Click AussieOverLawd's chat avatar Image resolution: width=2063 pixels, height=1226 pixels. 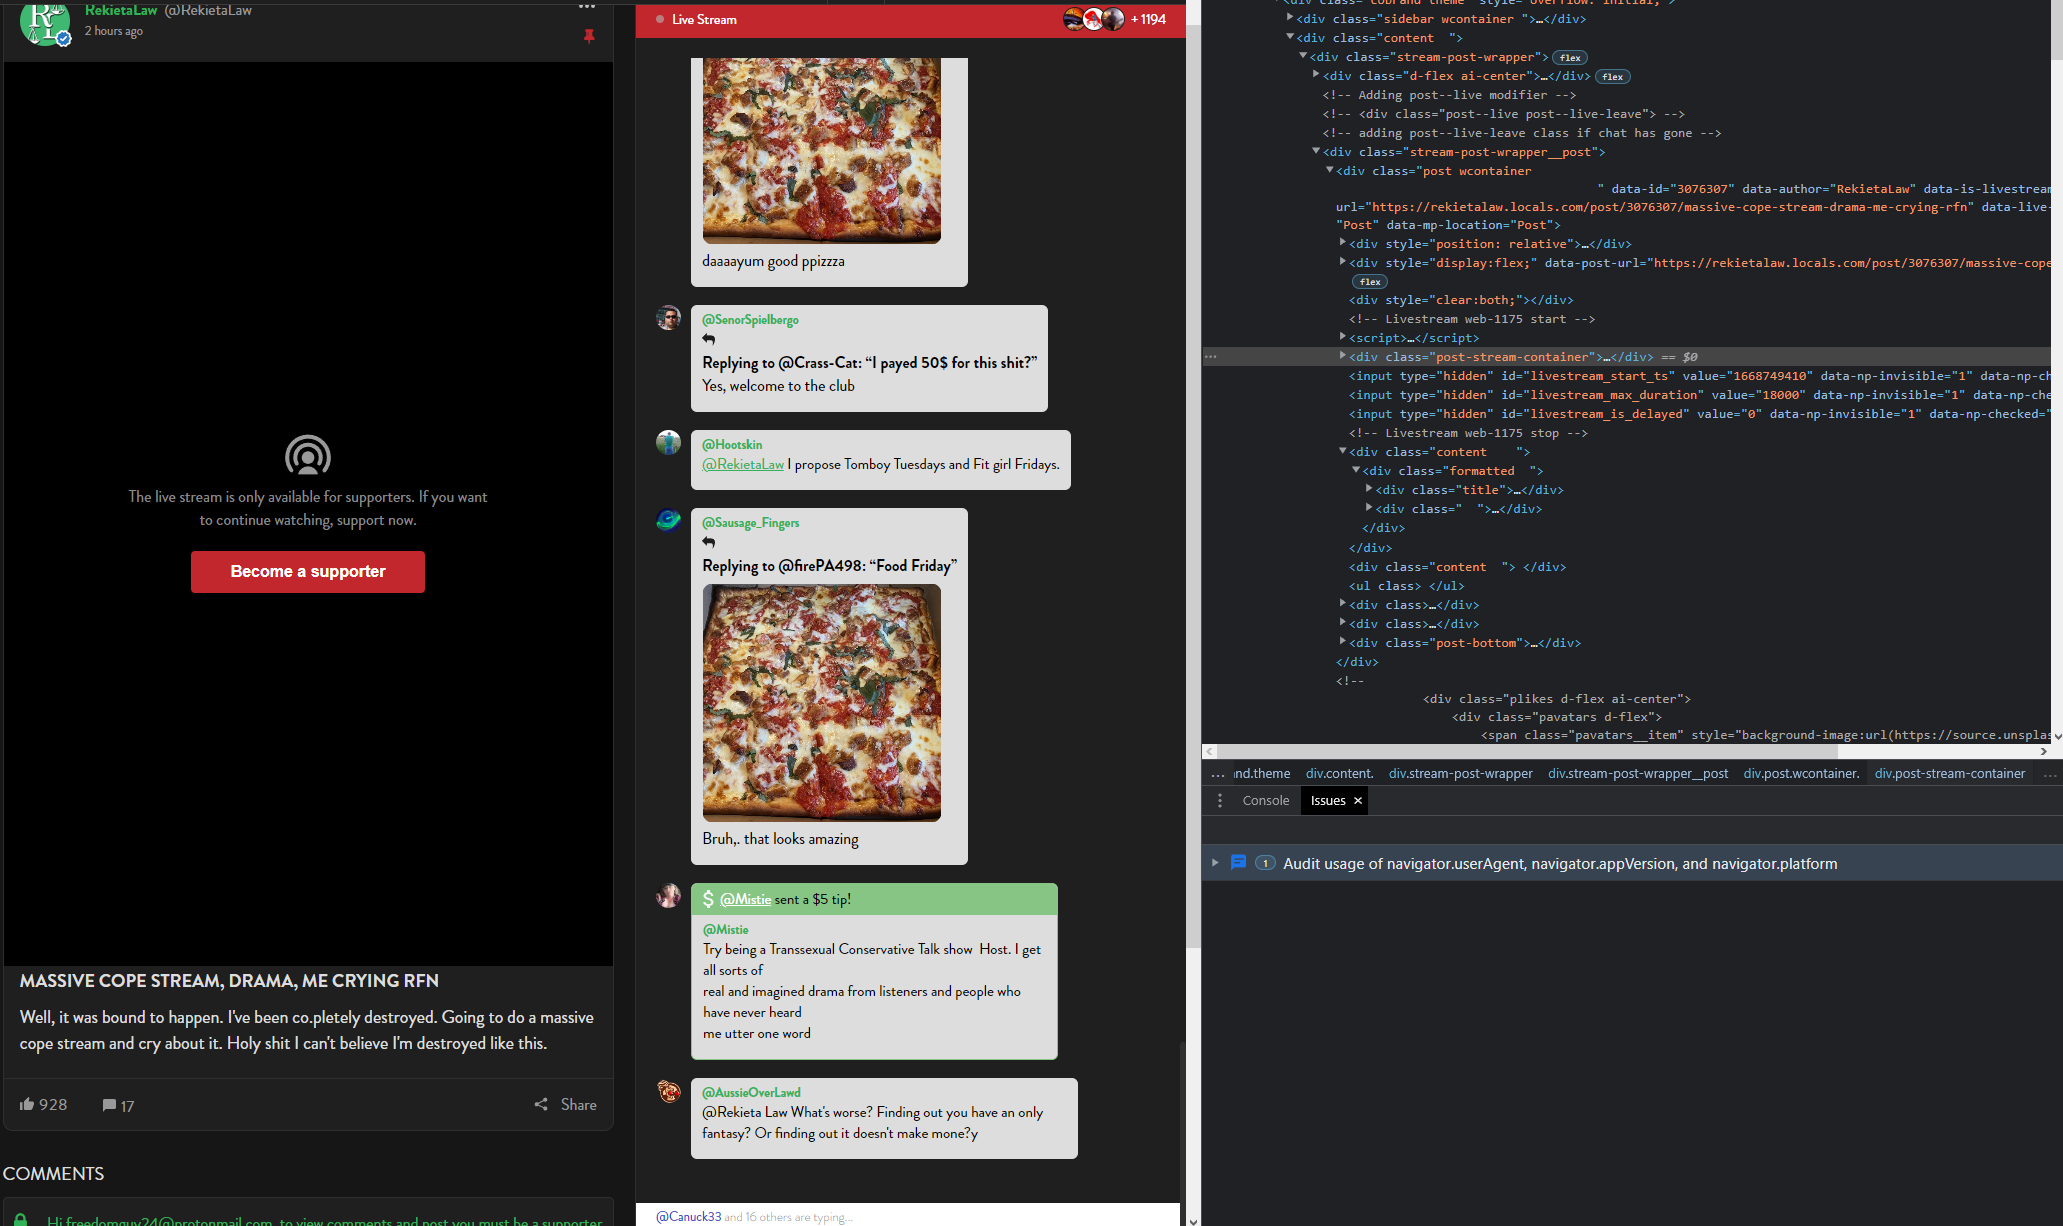pyautogui.click(x=668, y=1091)
